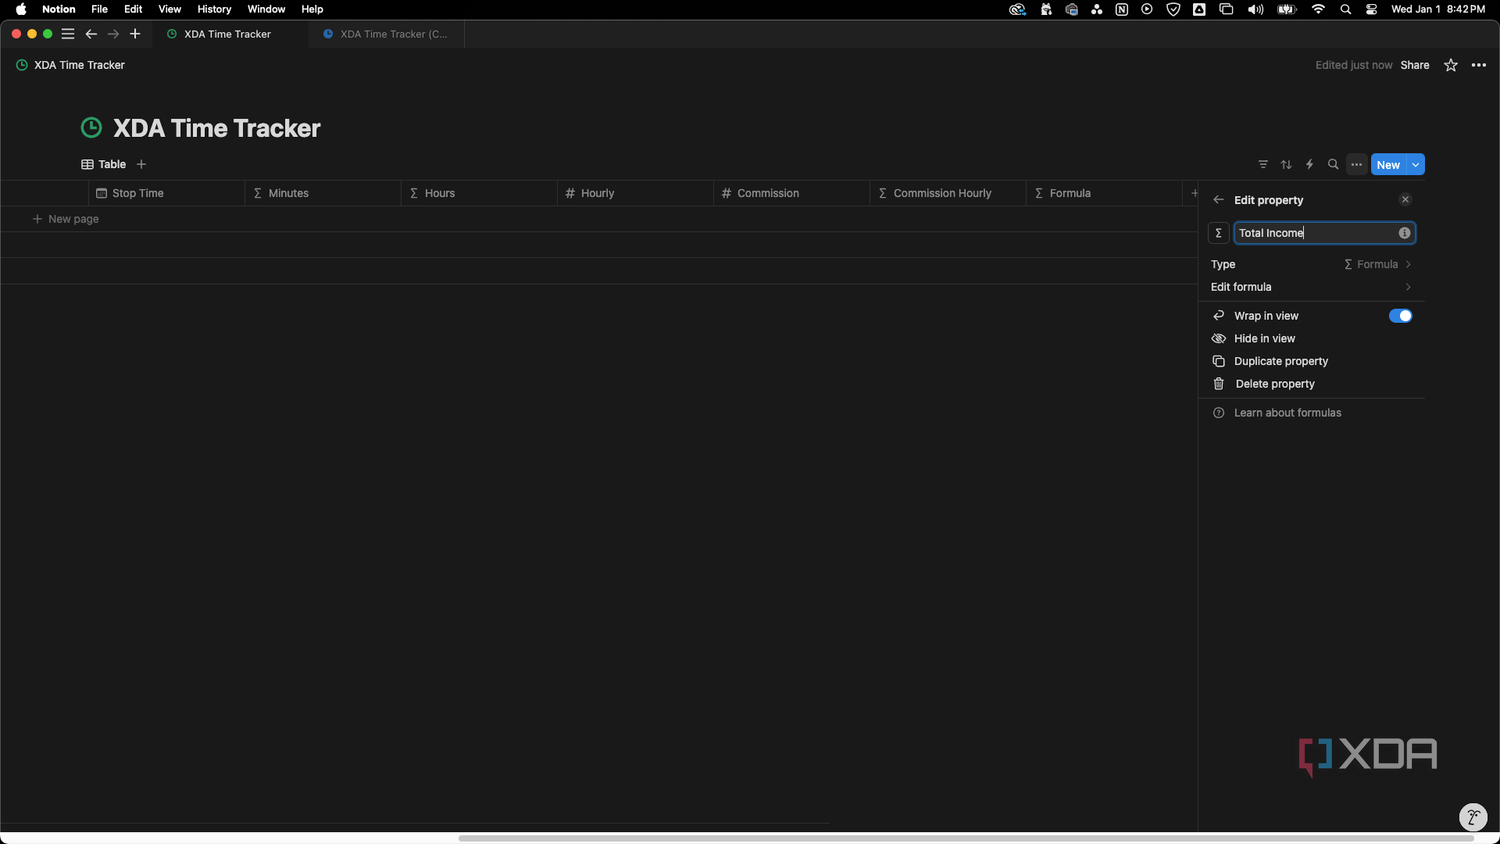Click the date and time in menu bar
Image resolution: width=1500 pixels, height=844 pixels.
click(1438, 9)
